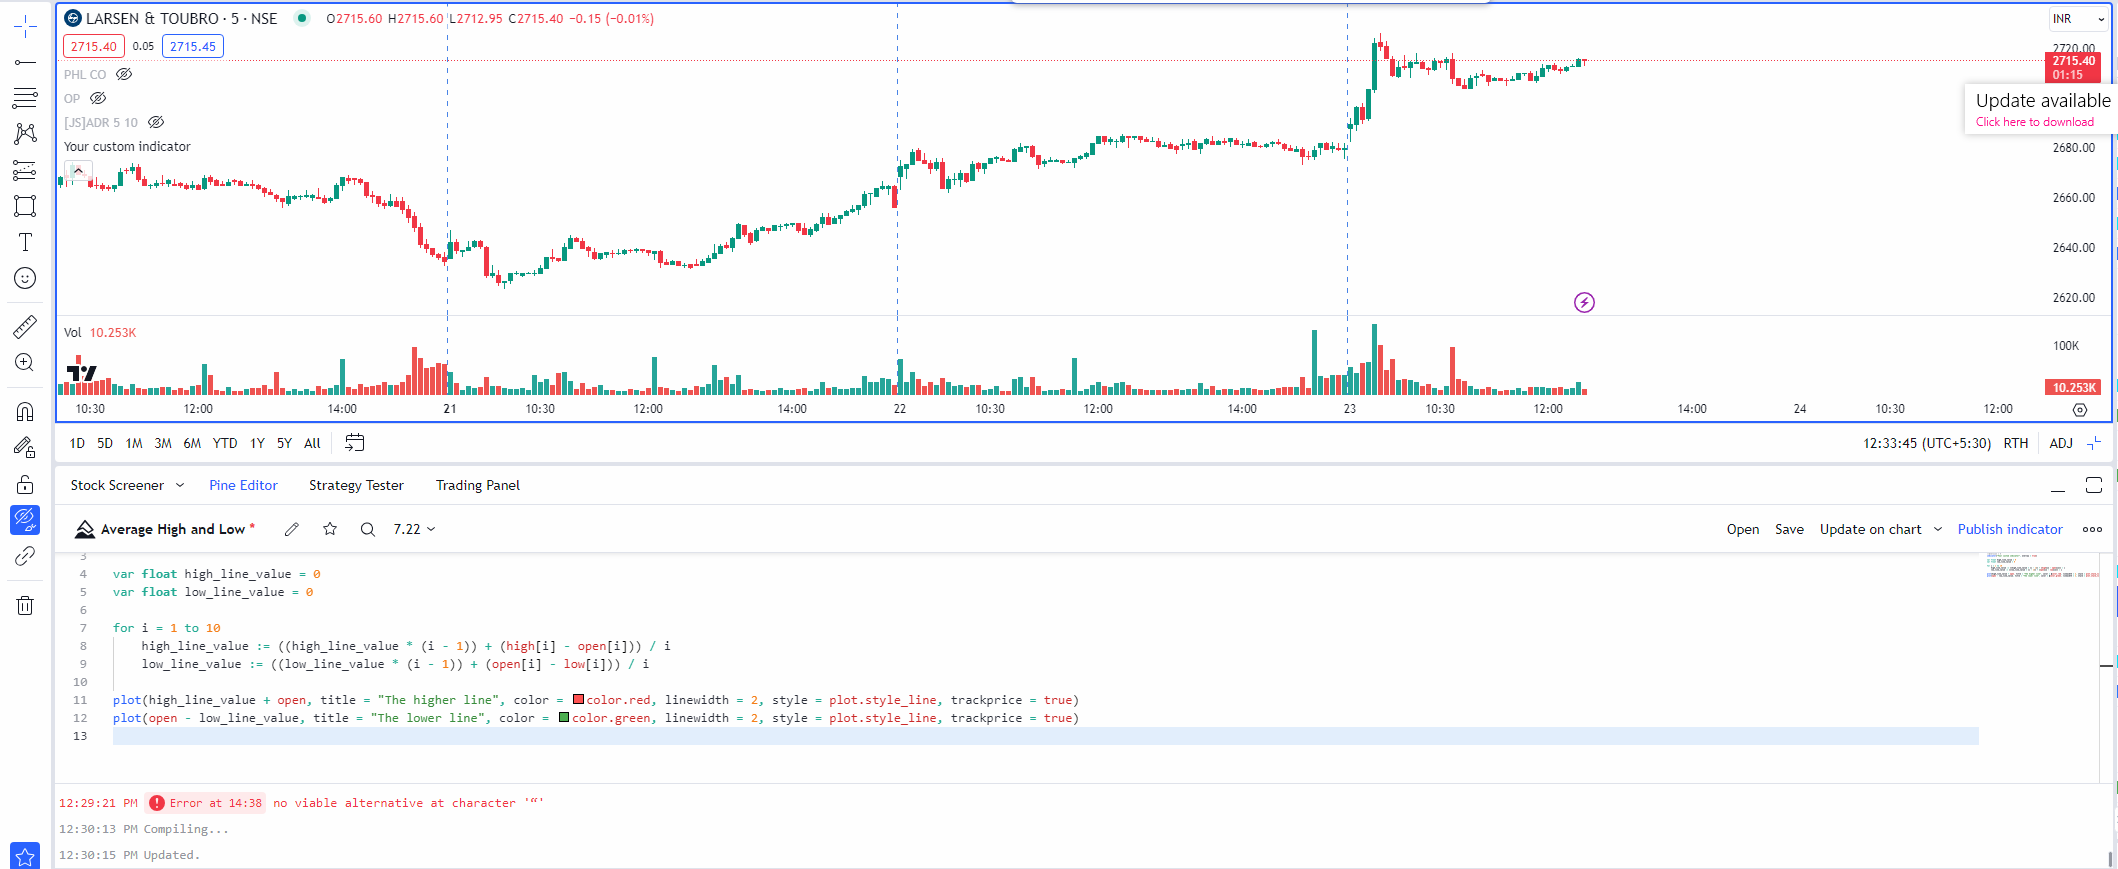Open the INR currency dropdown
The image size is (2118, 869).
2078,19
